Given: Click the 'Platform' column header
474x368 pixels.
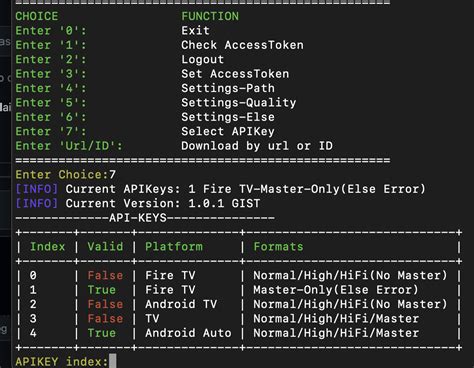Looking at the screenshot, I should click(x=174, y=247).
